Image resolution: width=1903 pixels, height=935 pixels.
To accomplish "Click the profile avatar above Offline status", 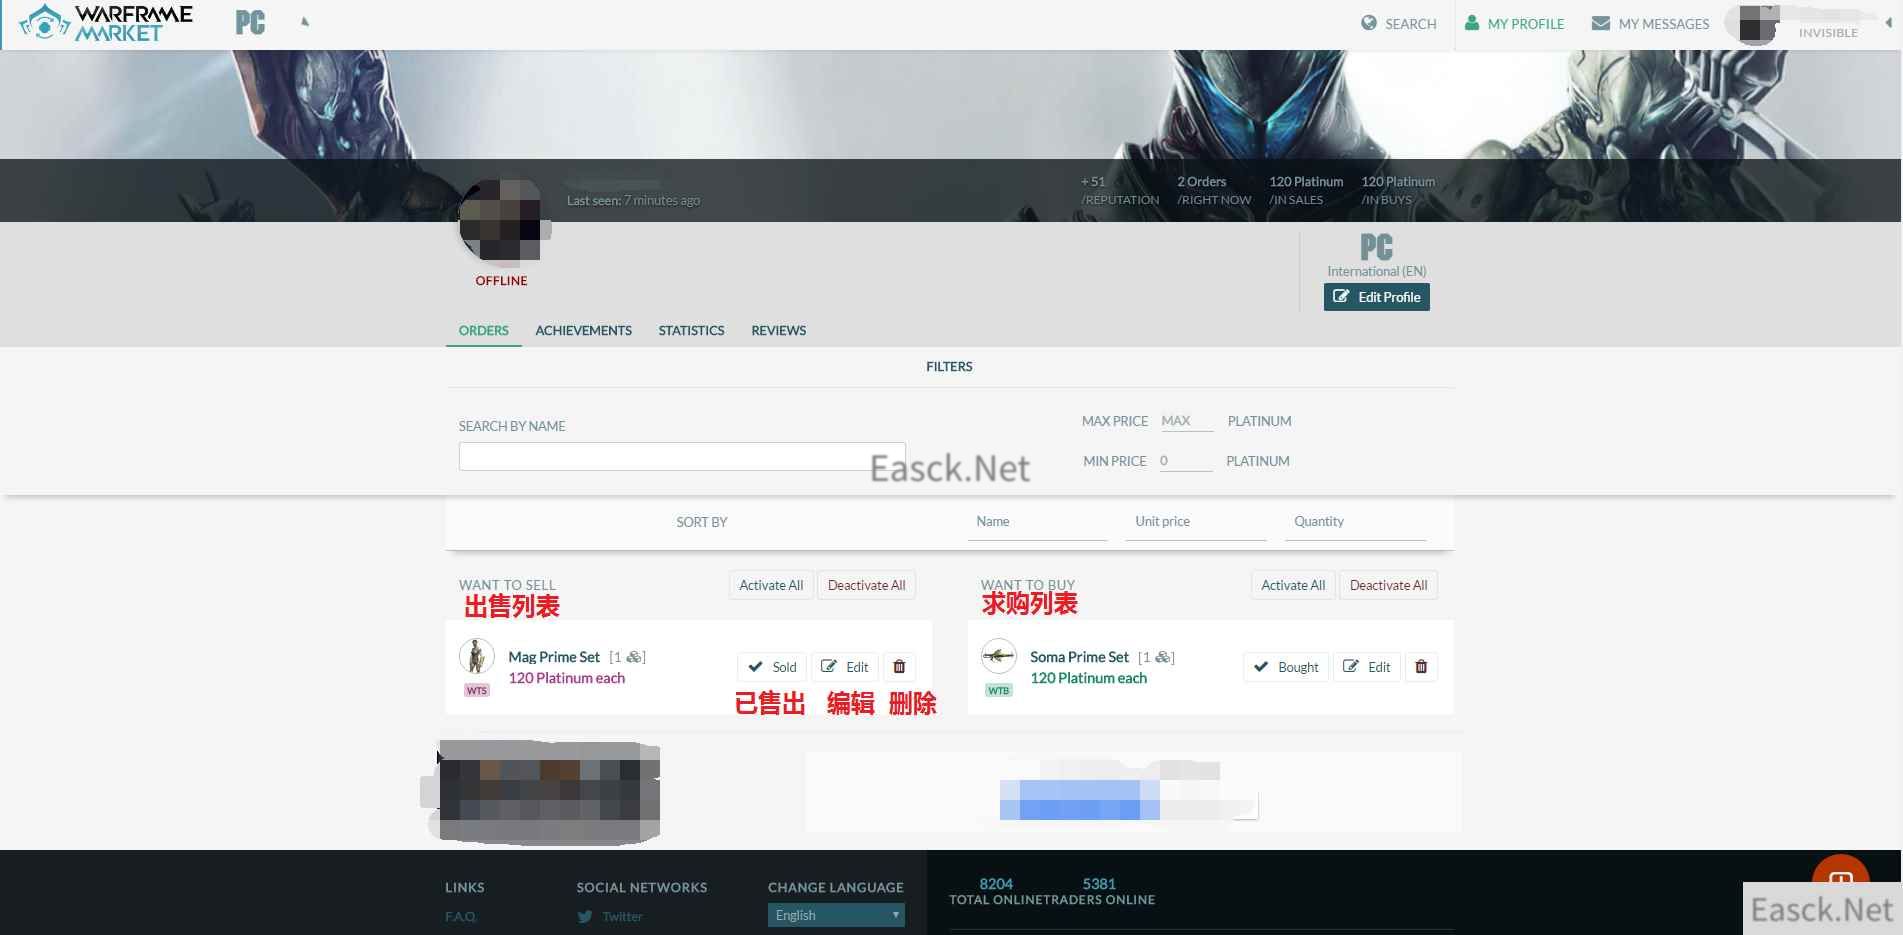I will 501,224.
